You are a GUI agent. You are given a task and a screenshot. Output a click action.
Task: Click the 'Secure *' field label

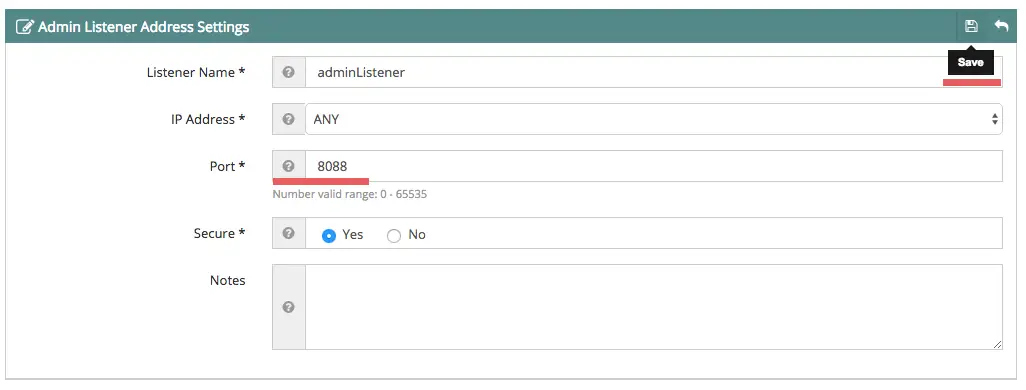[x=219, y=233]
